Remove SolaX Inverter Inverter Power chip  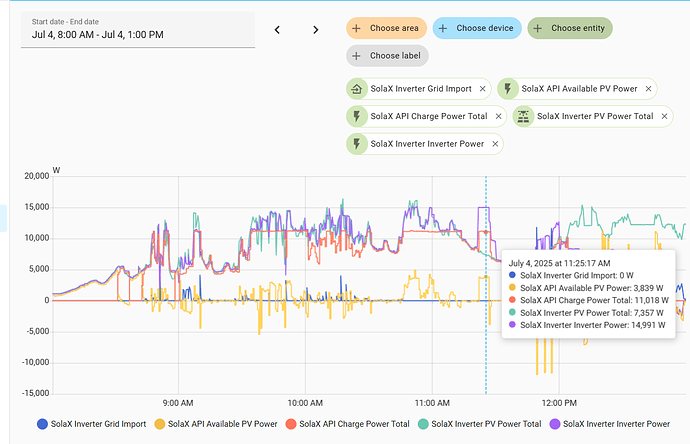pyautogui.click(x=495, y=144)
